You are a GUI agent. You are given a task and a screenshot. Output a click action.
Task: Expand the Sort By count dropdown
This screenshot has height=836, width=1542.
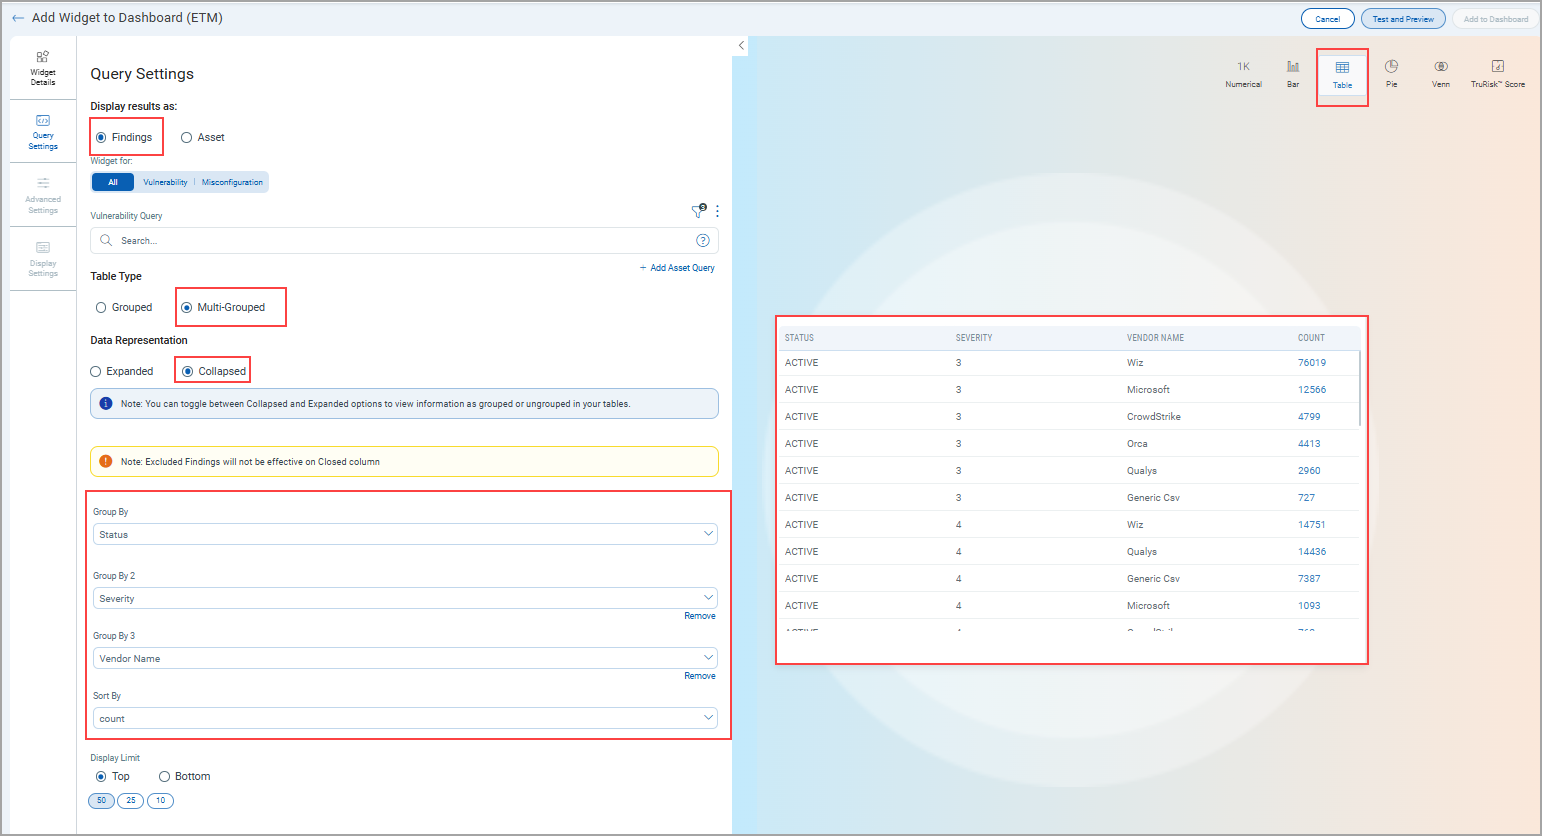coord(404,718)
